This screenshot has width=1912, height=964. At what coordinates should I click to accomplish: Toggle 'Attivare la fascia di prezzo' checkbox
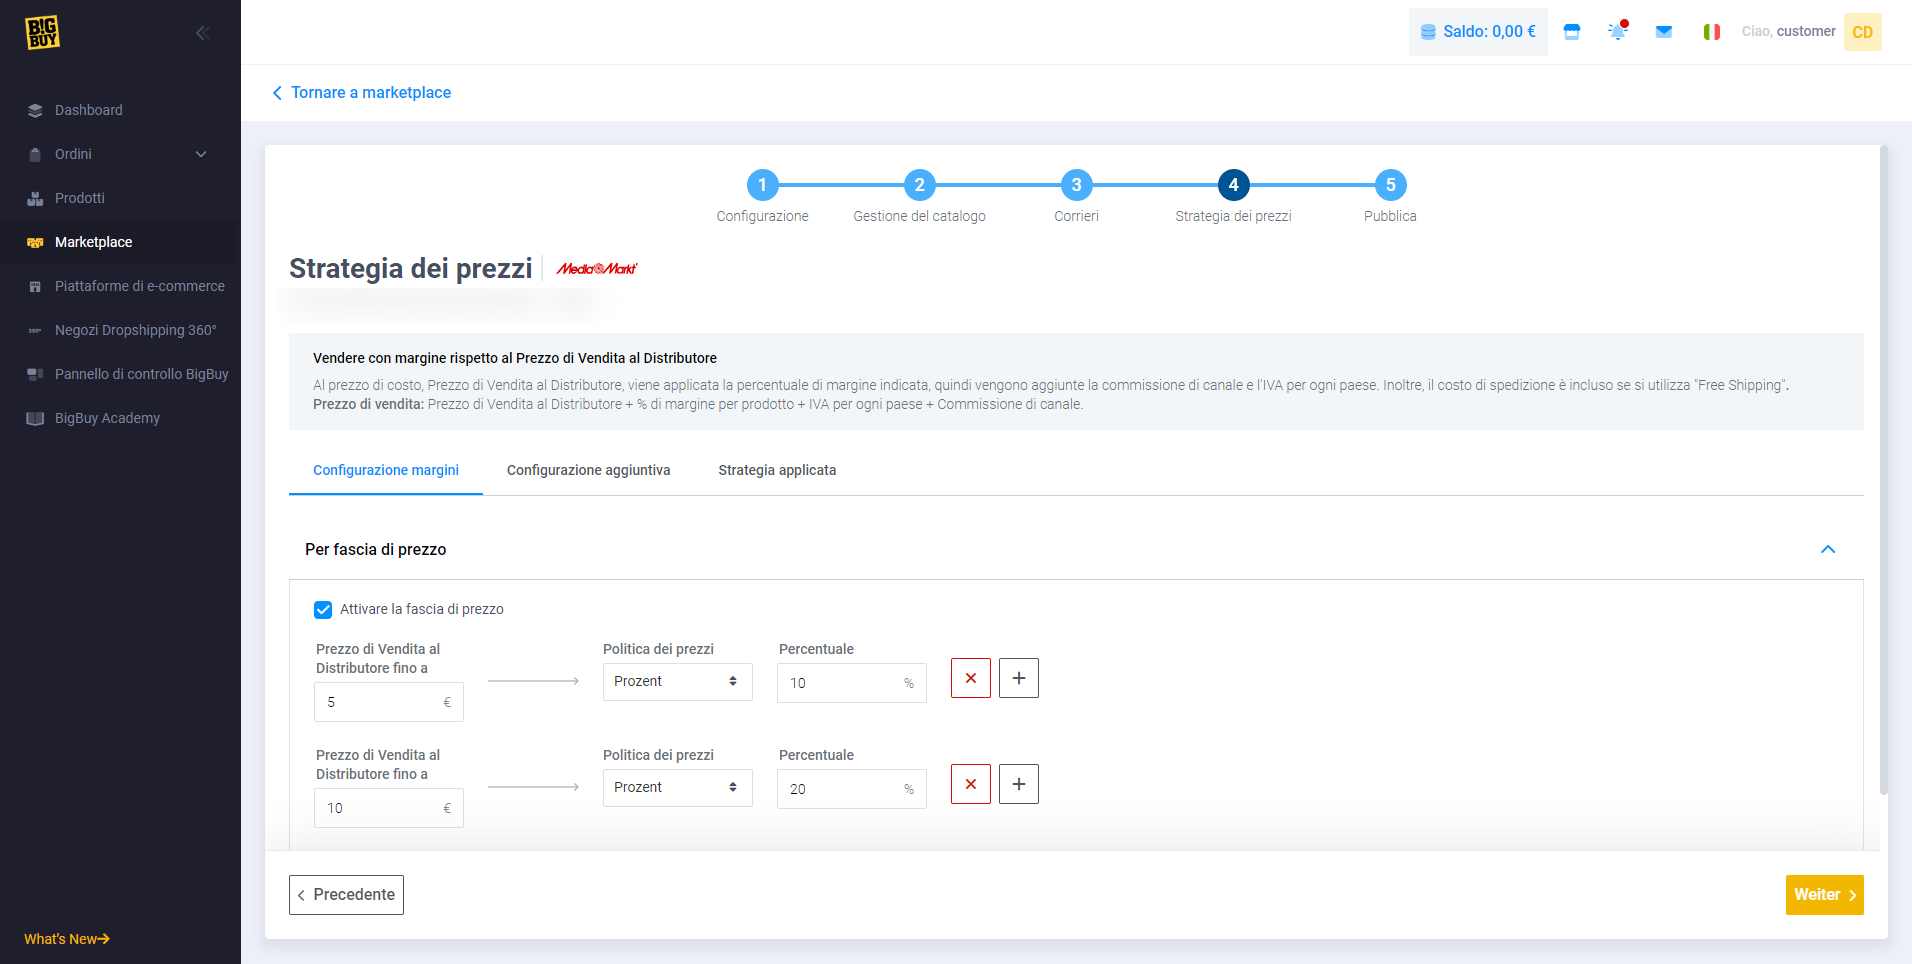pos(323,610)
